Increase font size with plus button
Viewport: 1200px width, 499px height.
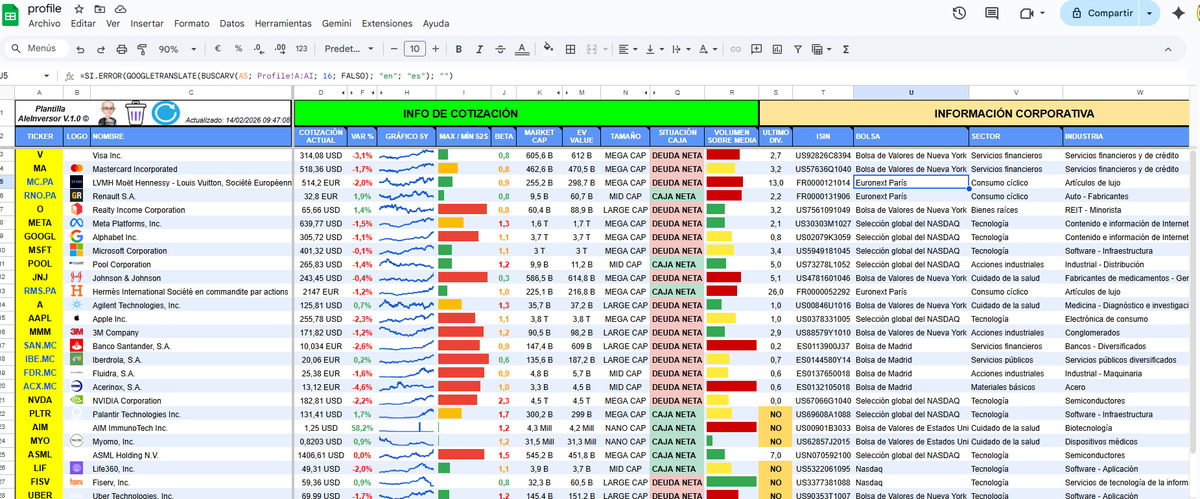[435, 49]
